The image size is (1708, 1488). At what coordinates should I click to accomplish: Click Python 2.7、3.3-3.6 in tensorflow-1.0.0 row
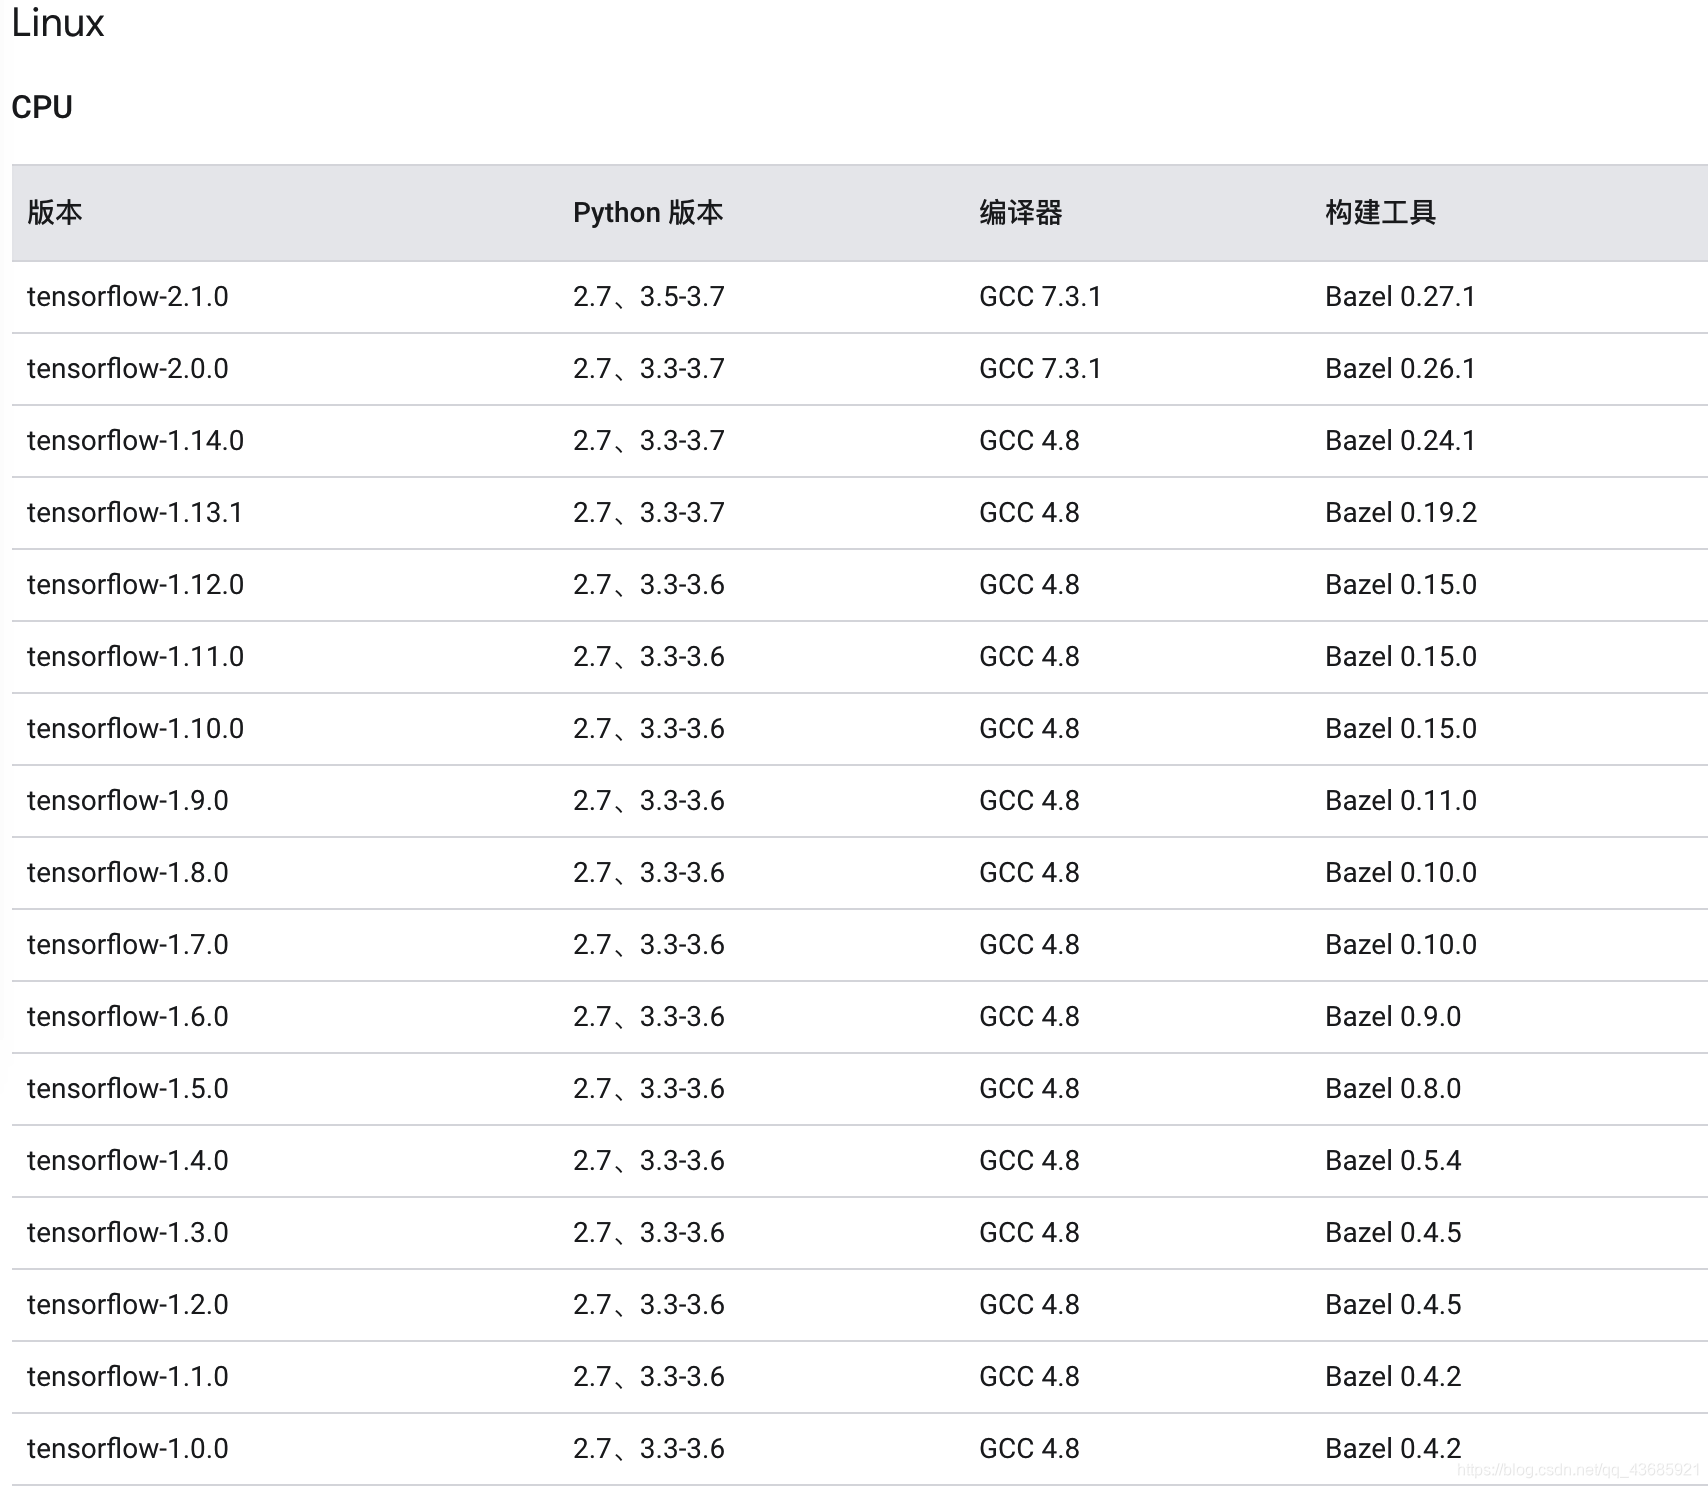coord(649,1449)
